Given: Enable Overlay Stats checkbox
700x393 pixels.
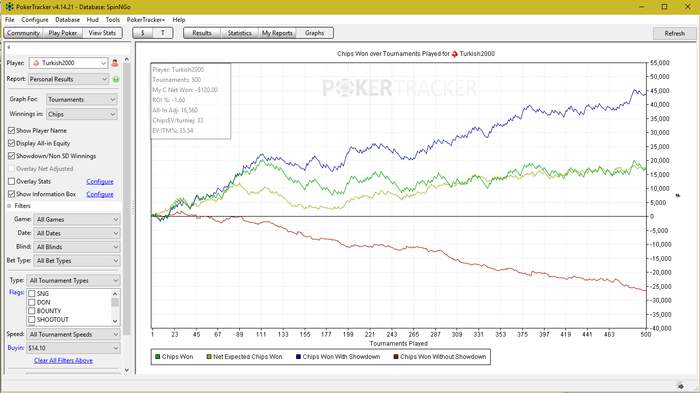Looking at the screenshot, I should pos(12,181).
